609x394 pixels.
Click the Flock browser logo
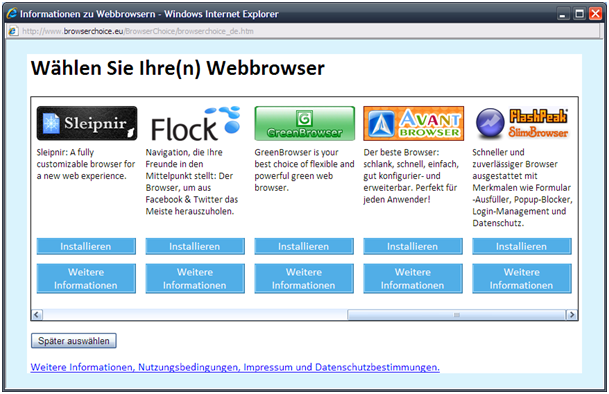coord(195,124)
